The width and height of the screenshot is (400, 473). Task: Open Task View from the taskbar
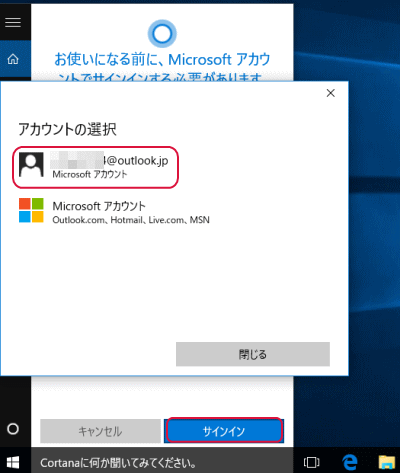click(312, 462)
